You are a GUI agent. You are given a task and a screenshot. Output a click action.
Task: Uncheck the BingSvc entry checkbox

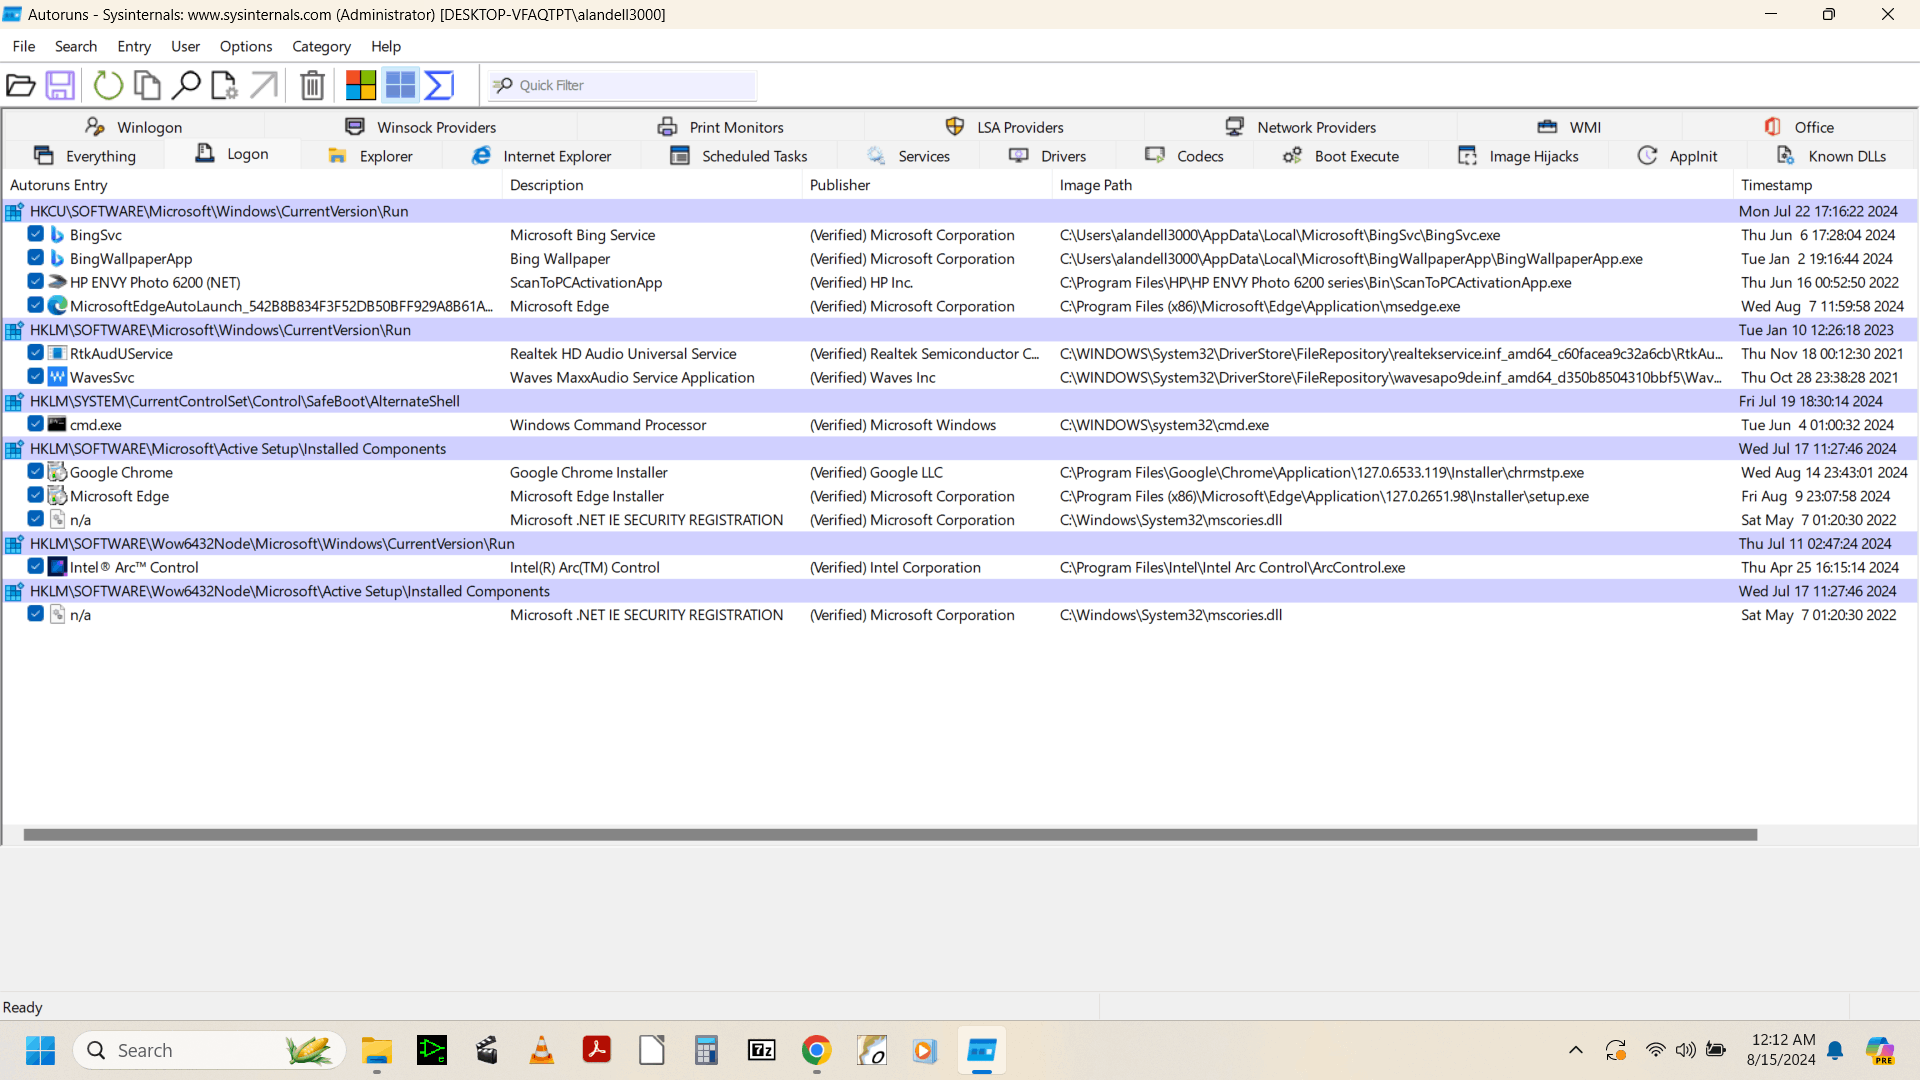[x=36, y=234]
